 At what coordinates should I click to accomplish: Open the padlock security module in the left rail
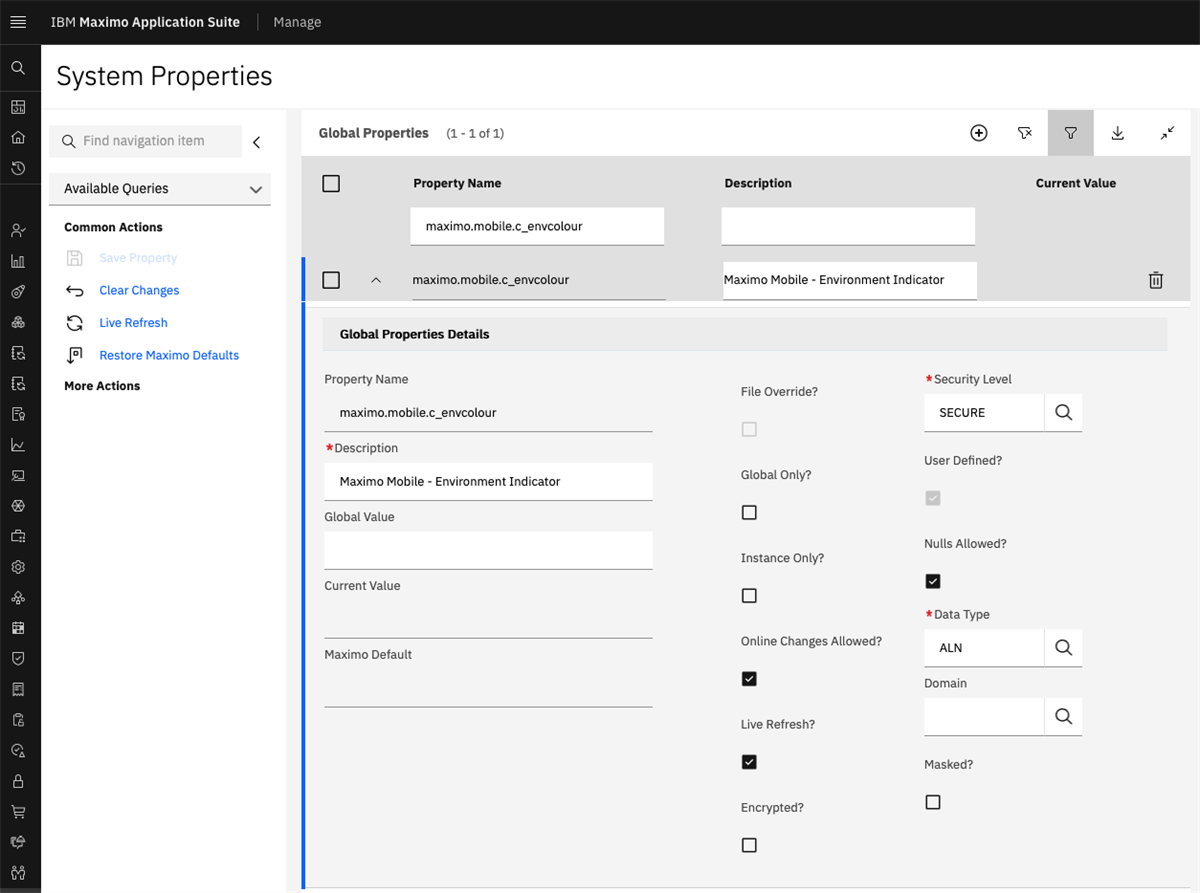coord(18,781)
